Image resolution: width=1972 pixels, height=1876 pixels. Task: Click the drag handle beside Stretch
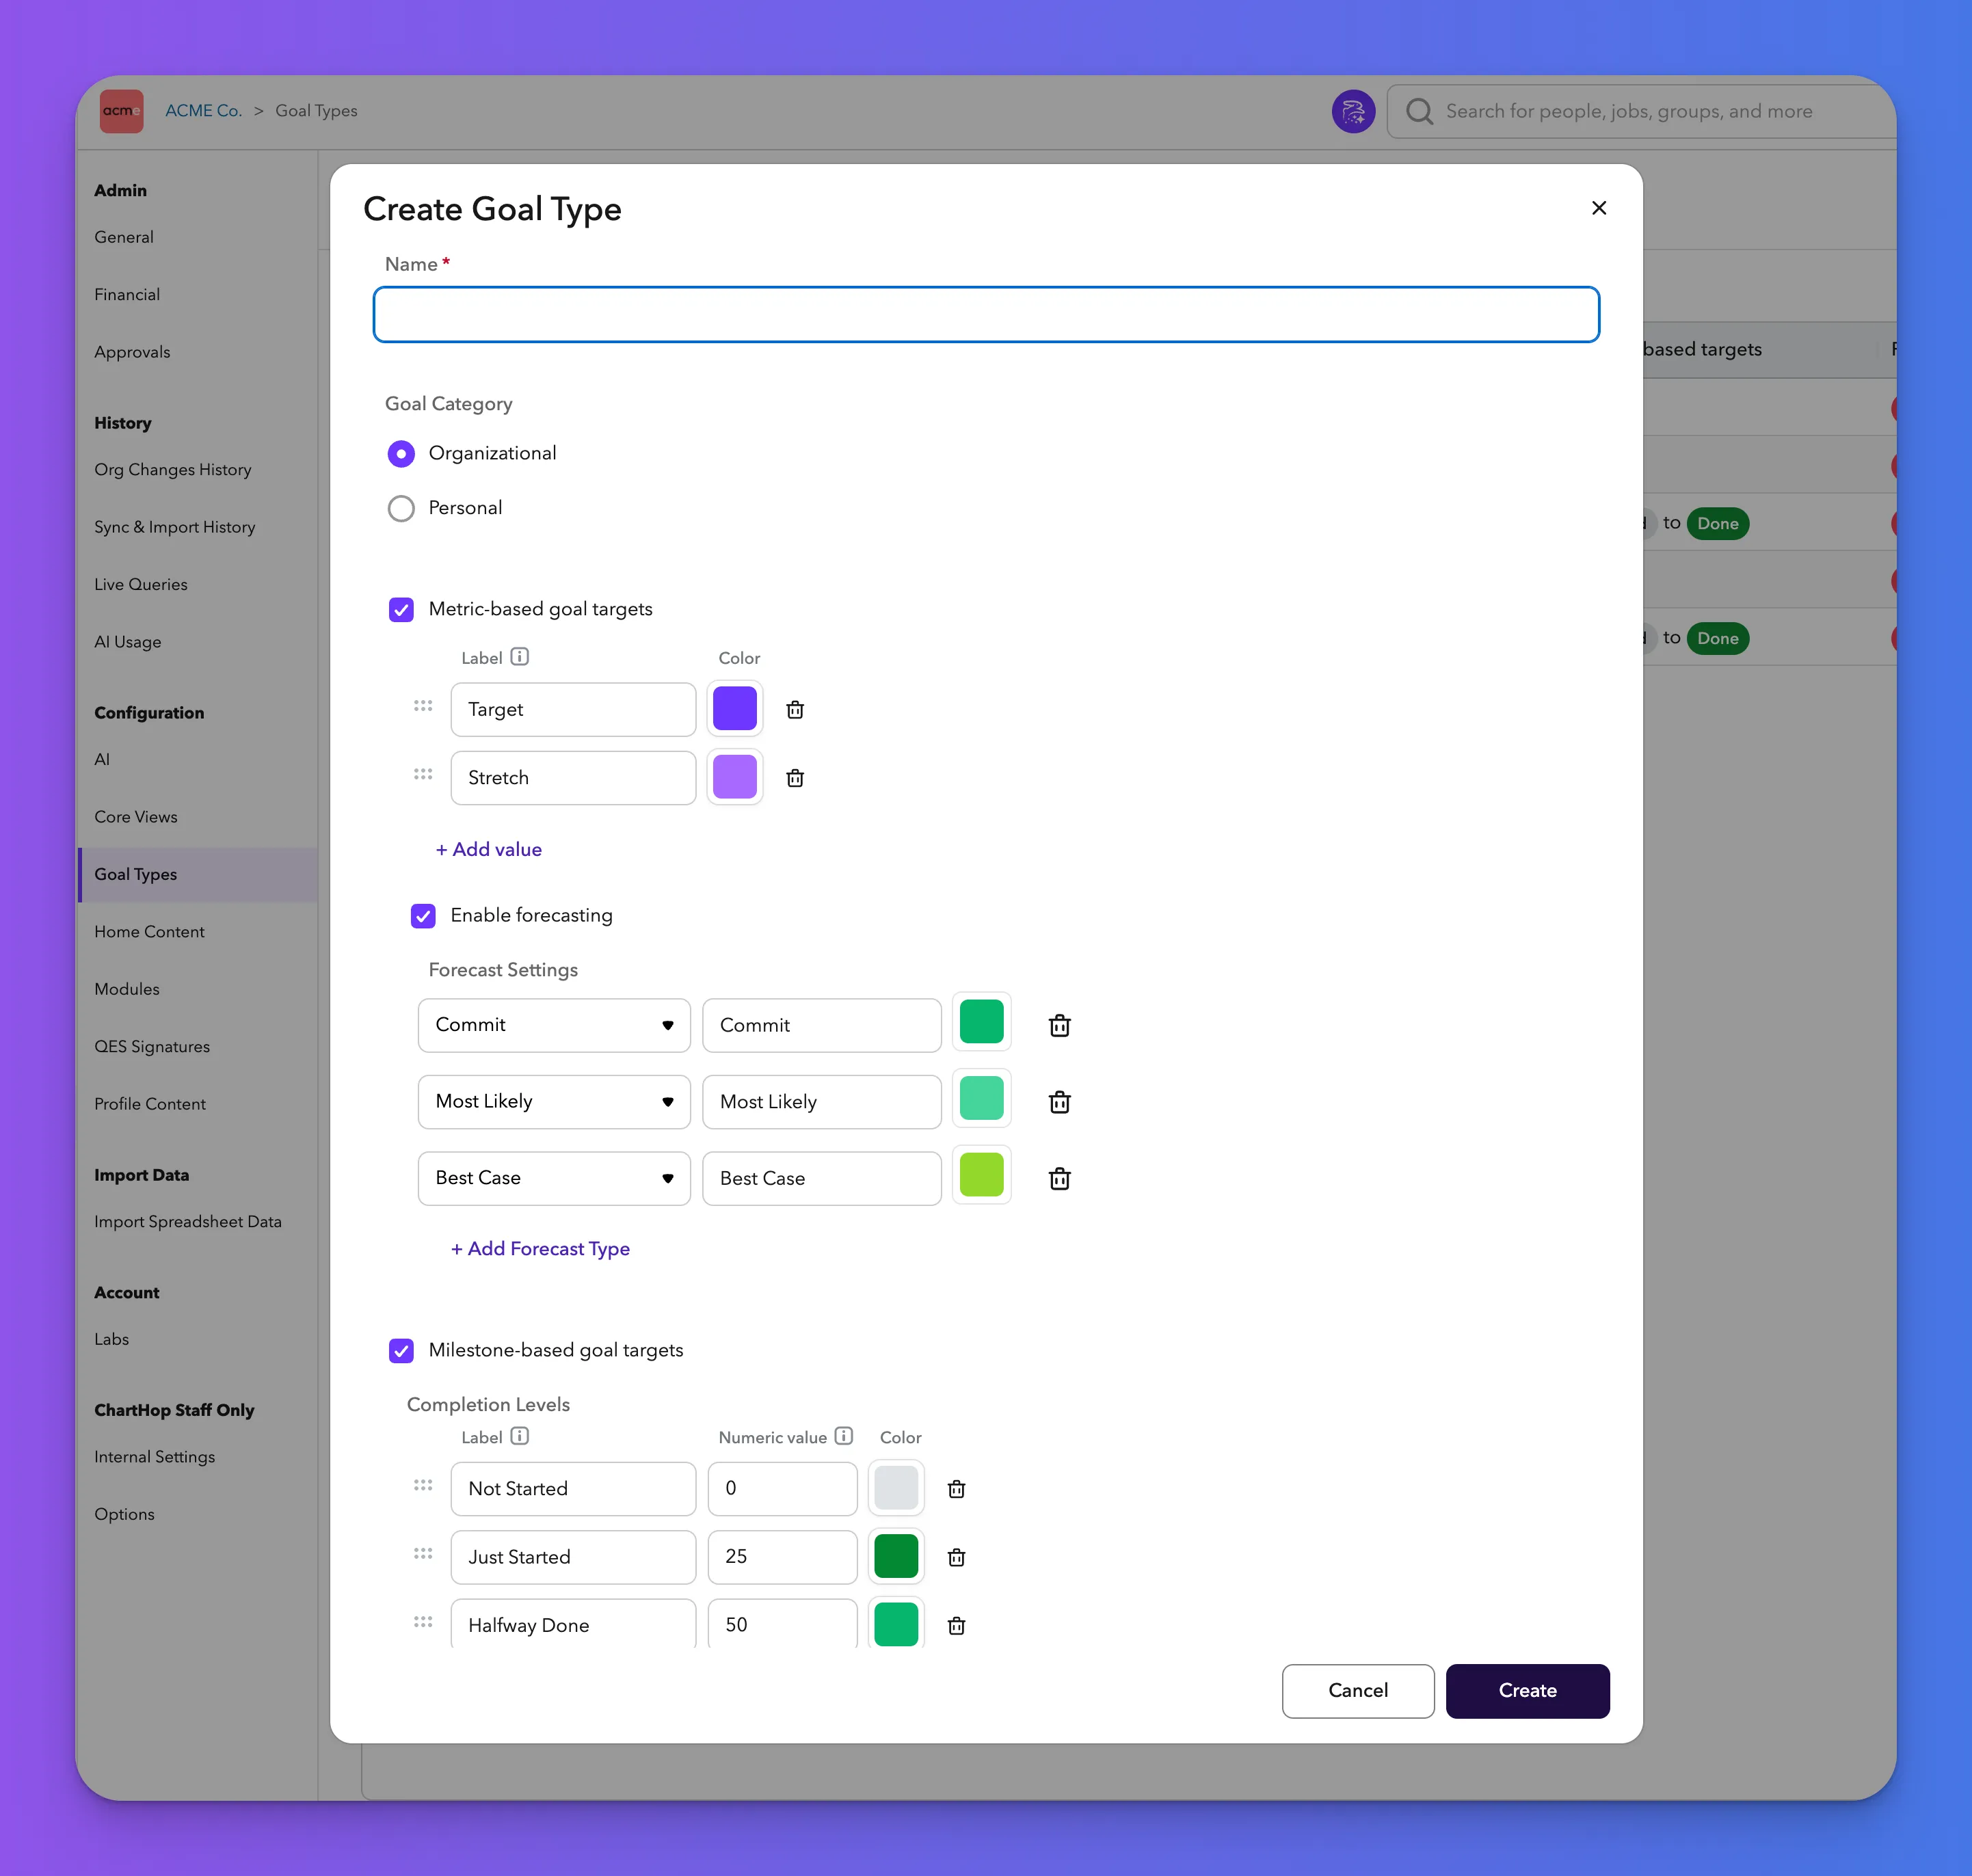tap(423, 774)
